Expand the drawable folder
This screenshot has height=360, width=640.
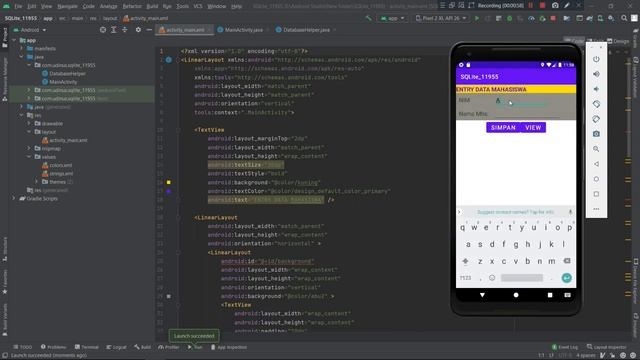click(x=29, y=124)
